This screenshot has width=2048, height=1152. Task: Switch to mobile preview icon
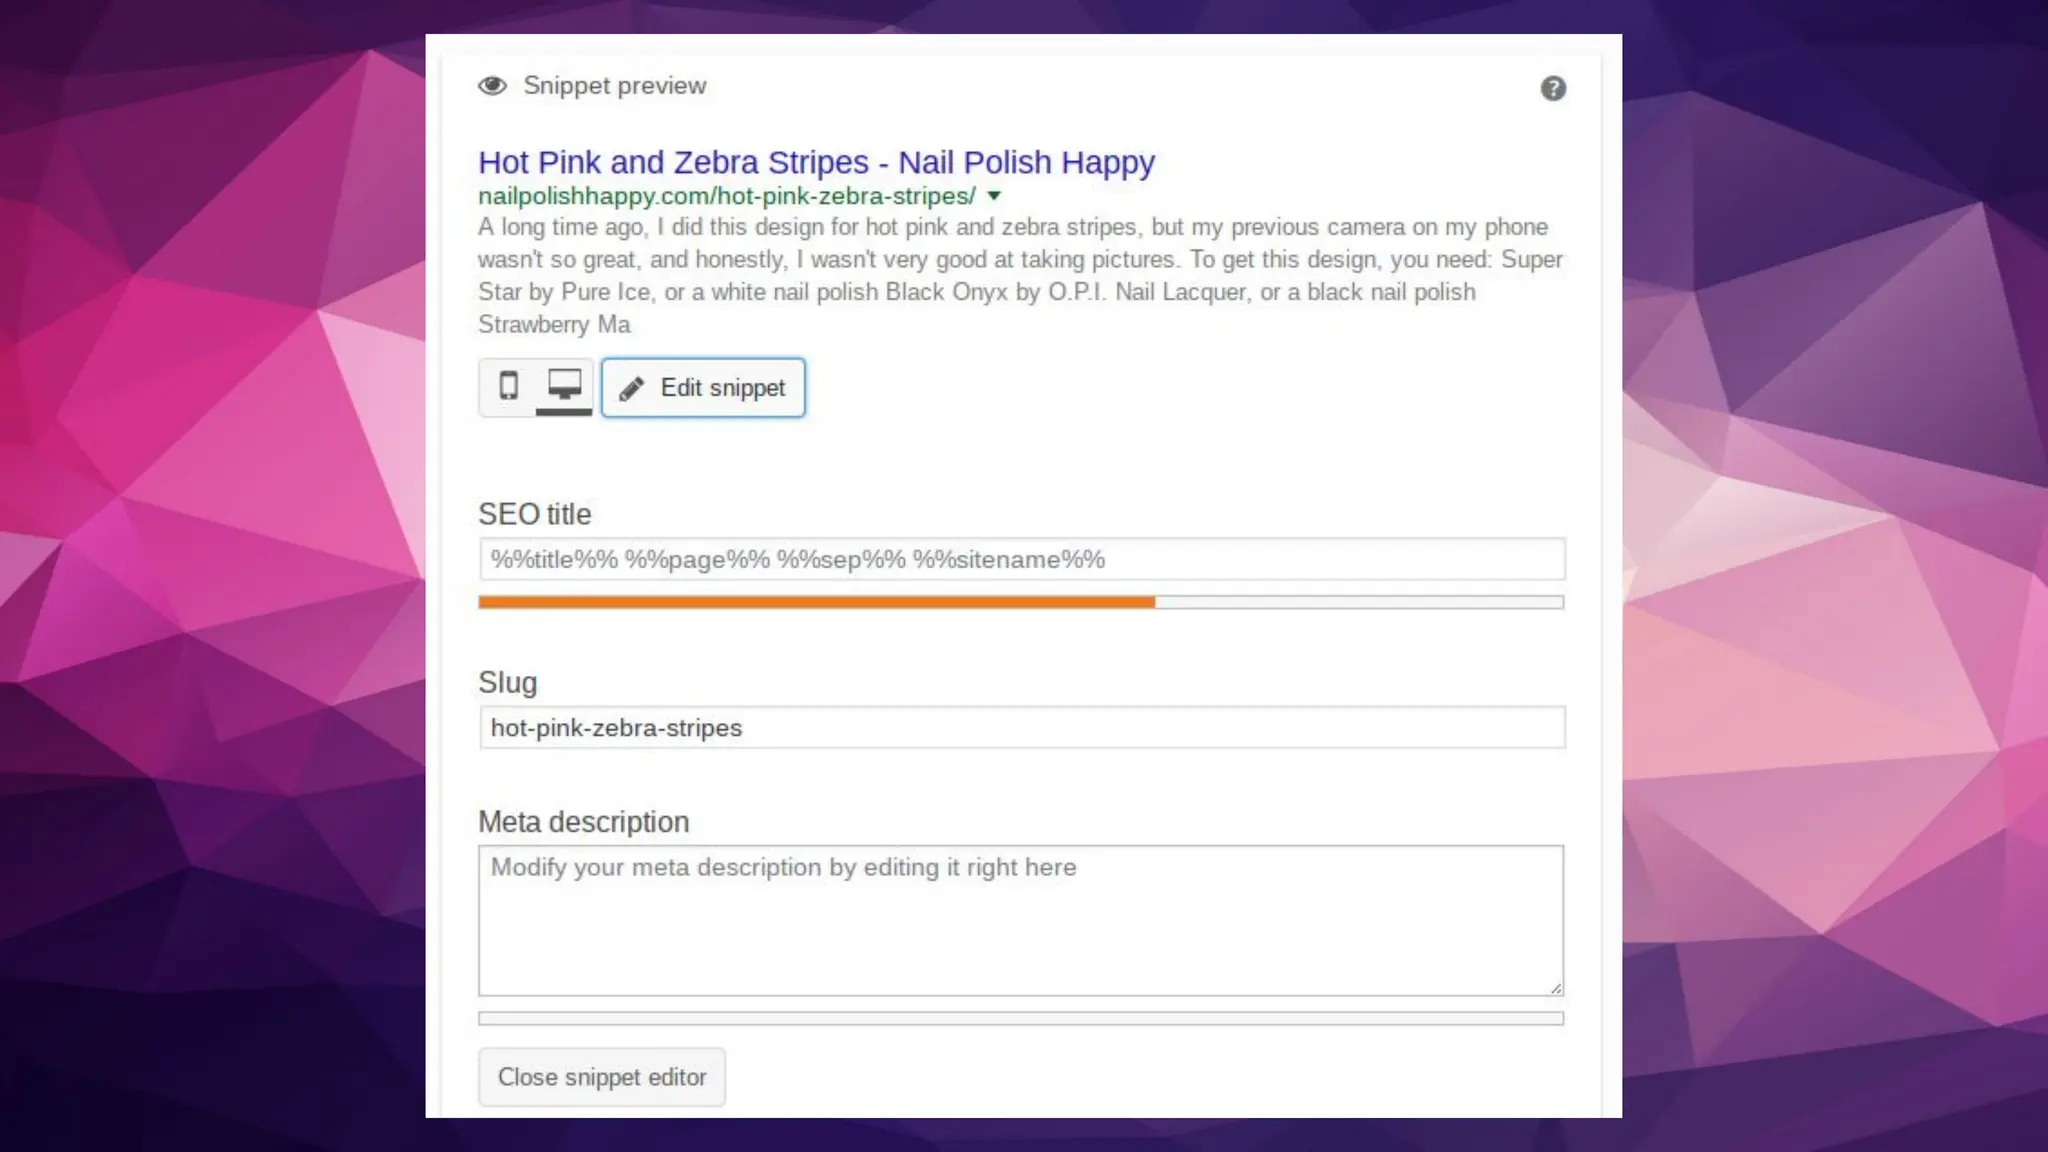509,386
